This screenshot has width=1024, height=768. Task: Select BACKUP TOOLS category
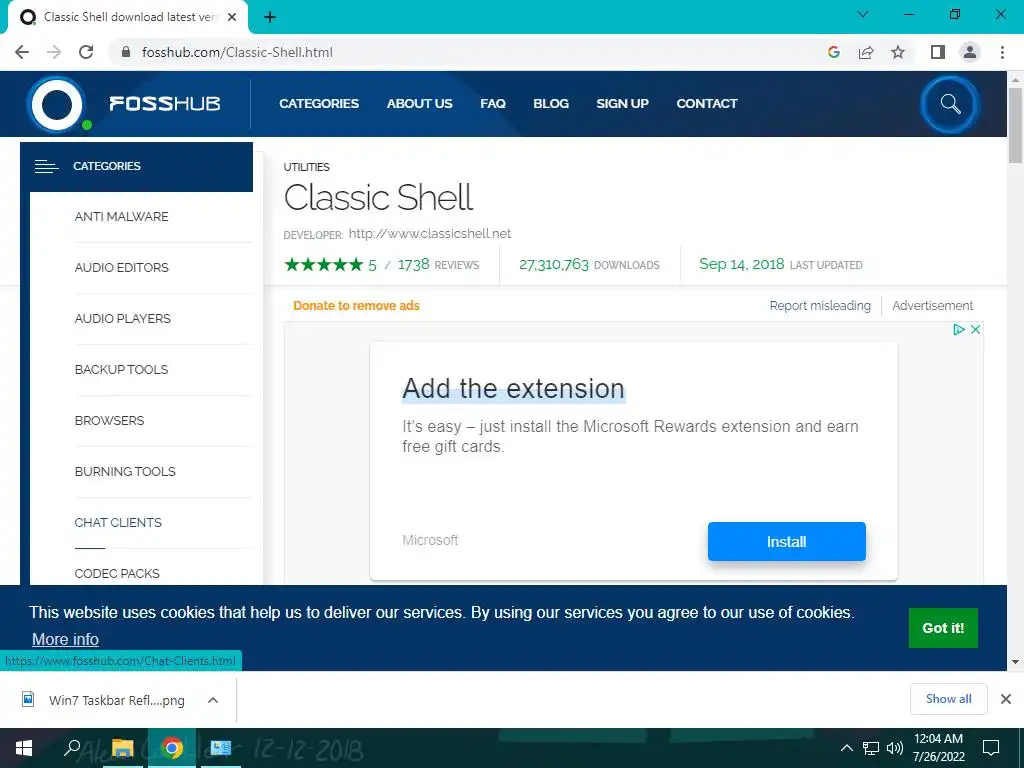coord(121,370)
